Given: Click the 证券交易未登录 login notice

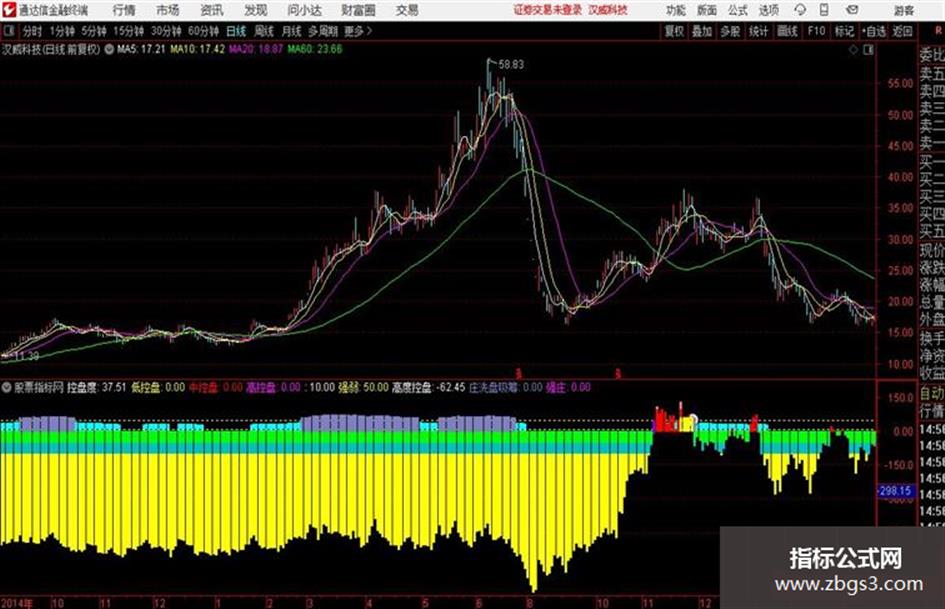Looking at the screenshot, I should (548, 10).
